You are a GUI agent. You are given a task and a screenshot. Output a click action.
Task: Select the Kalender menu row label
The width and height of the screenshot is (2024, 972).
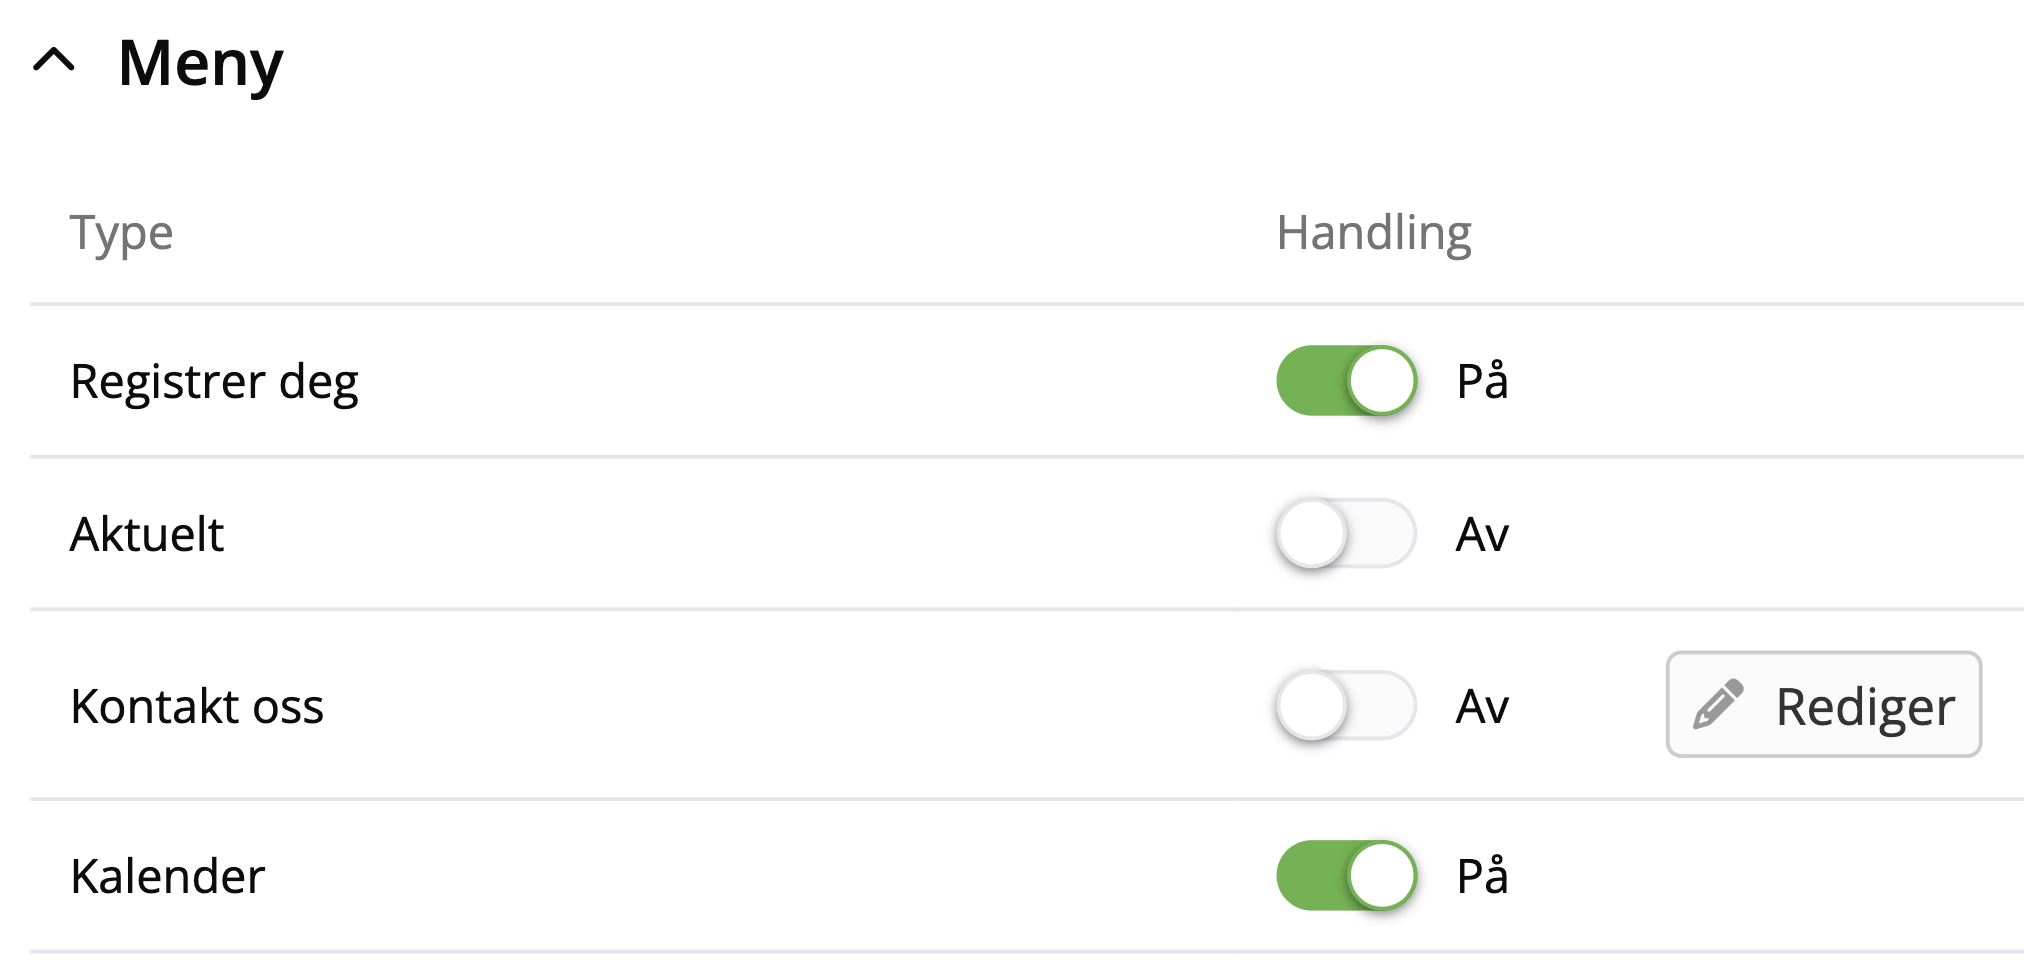click(168, 876)
